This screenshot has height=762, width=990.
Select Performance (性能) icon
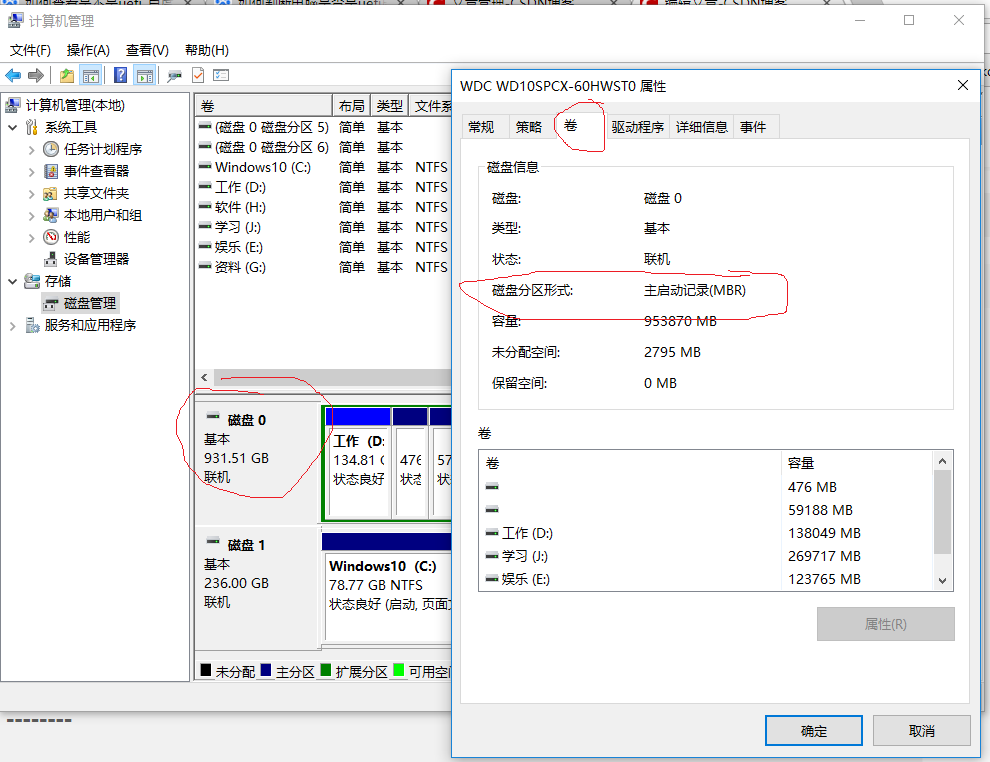coord(51,237)
